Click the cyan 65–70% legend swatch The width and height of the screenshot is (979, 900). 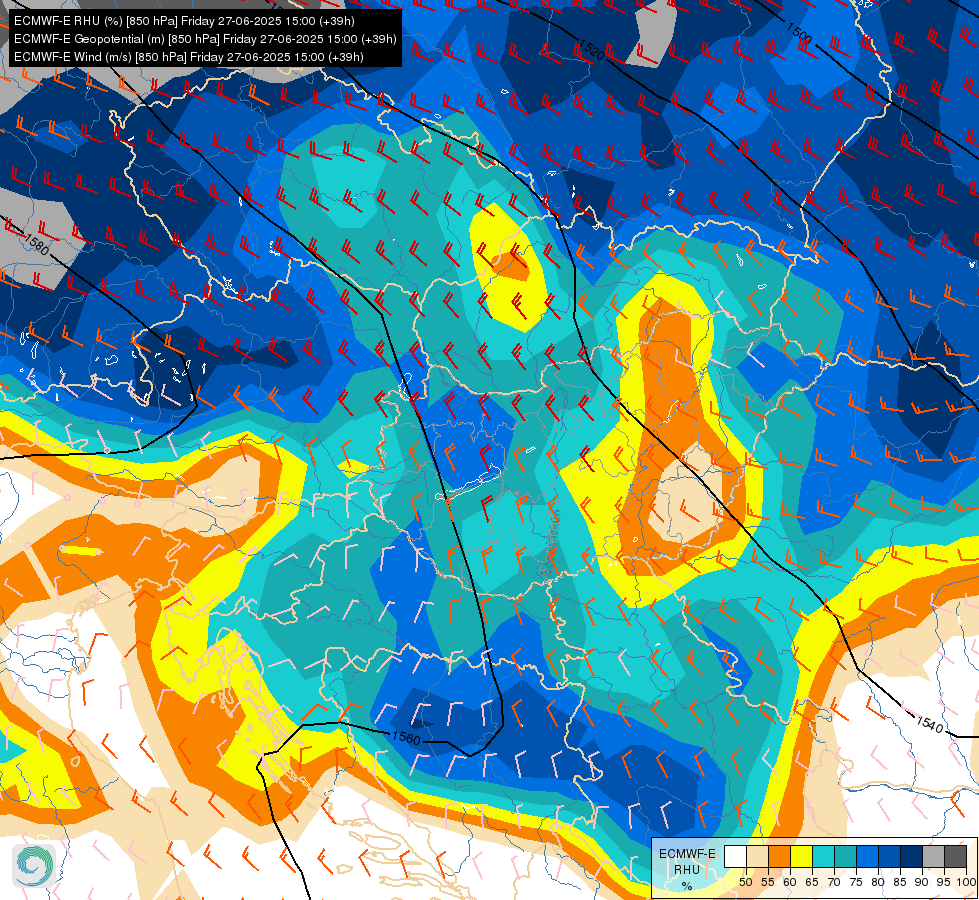coord(823,856)
